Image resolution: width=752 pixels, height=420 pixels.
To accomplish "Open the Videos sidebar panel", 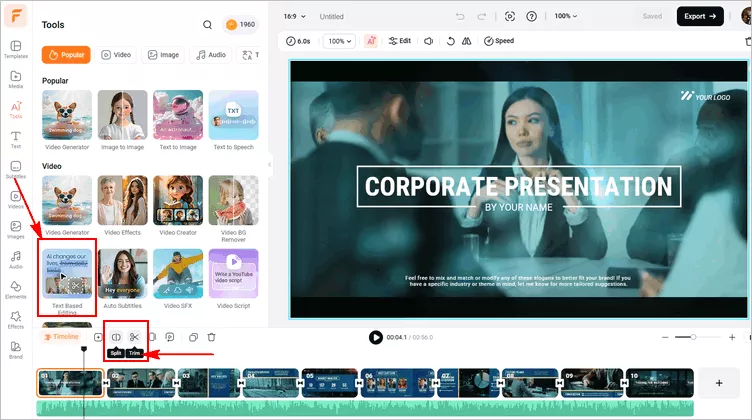I will click(x=15, y=199).
